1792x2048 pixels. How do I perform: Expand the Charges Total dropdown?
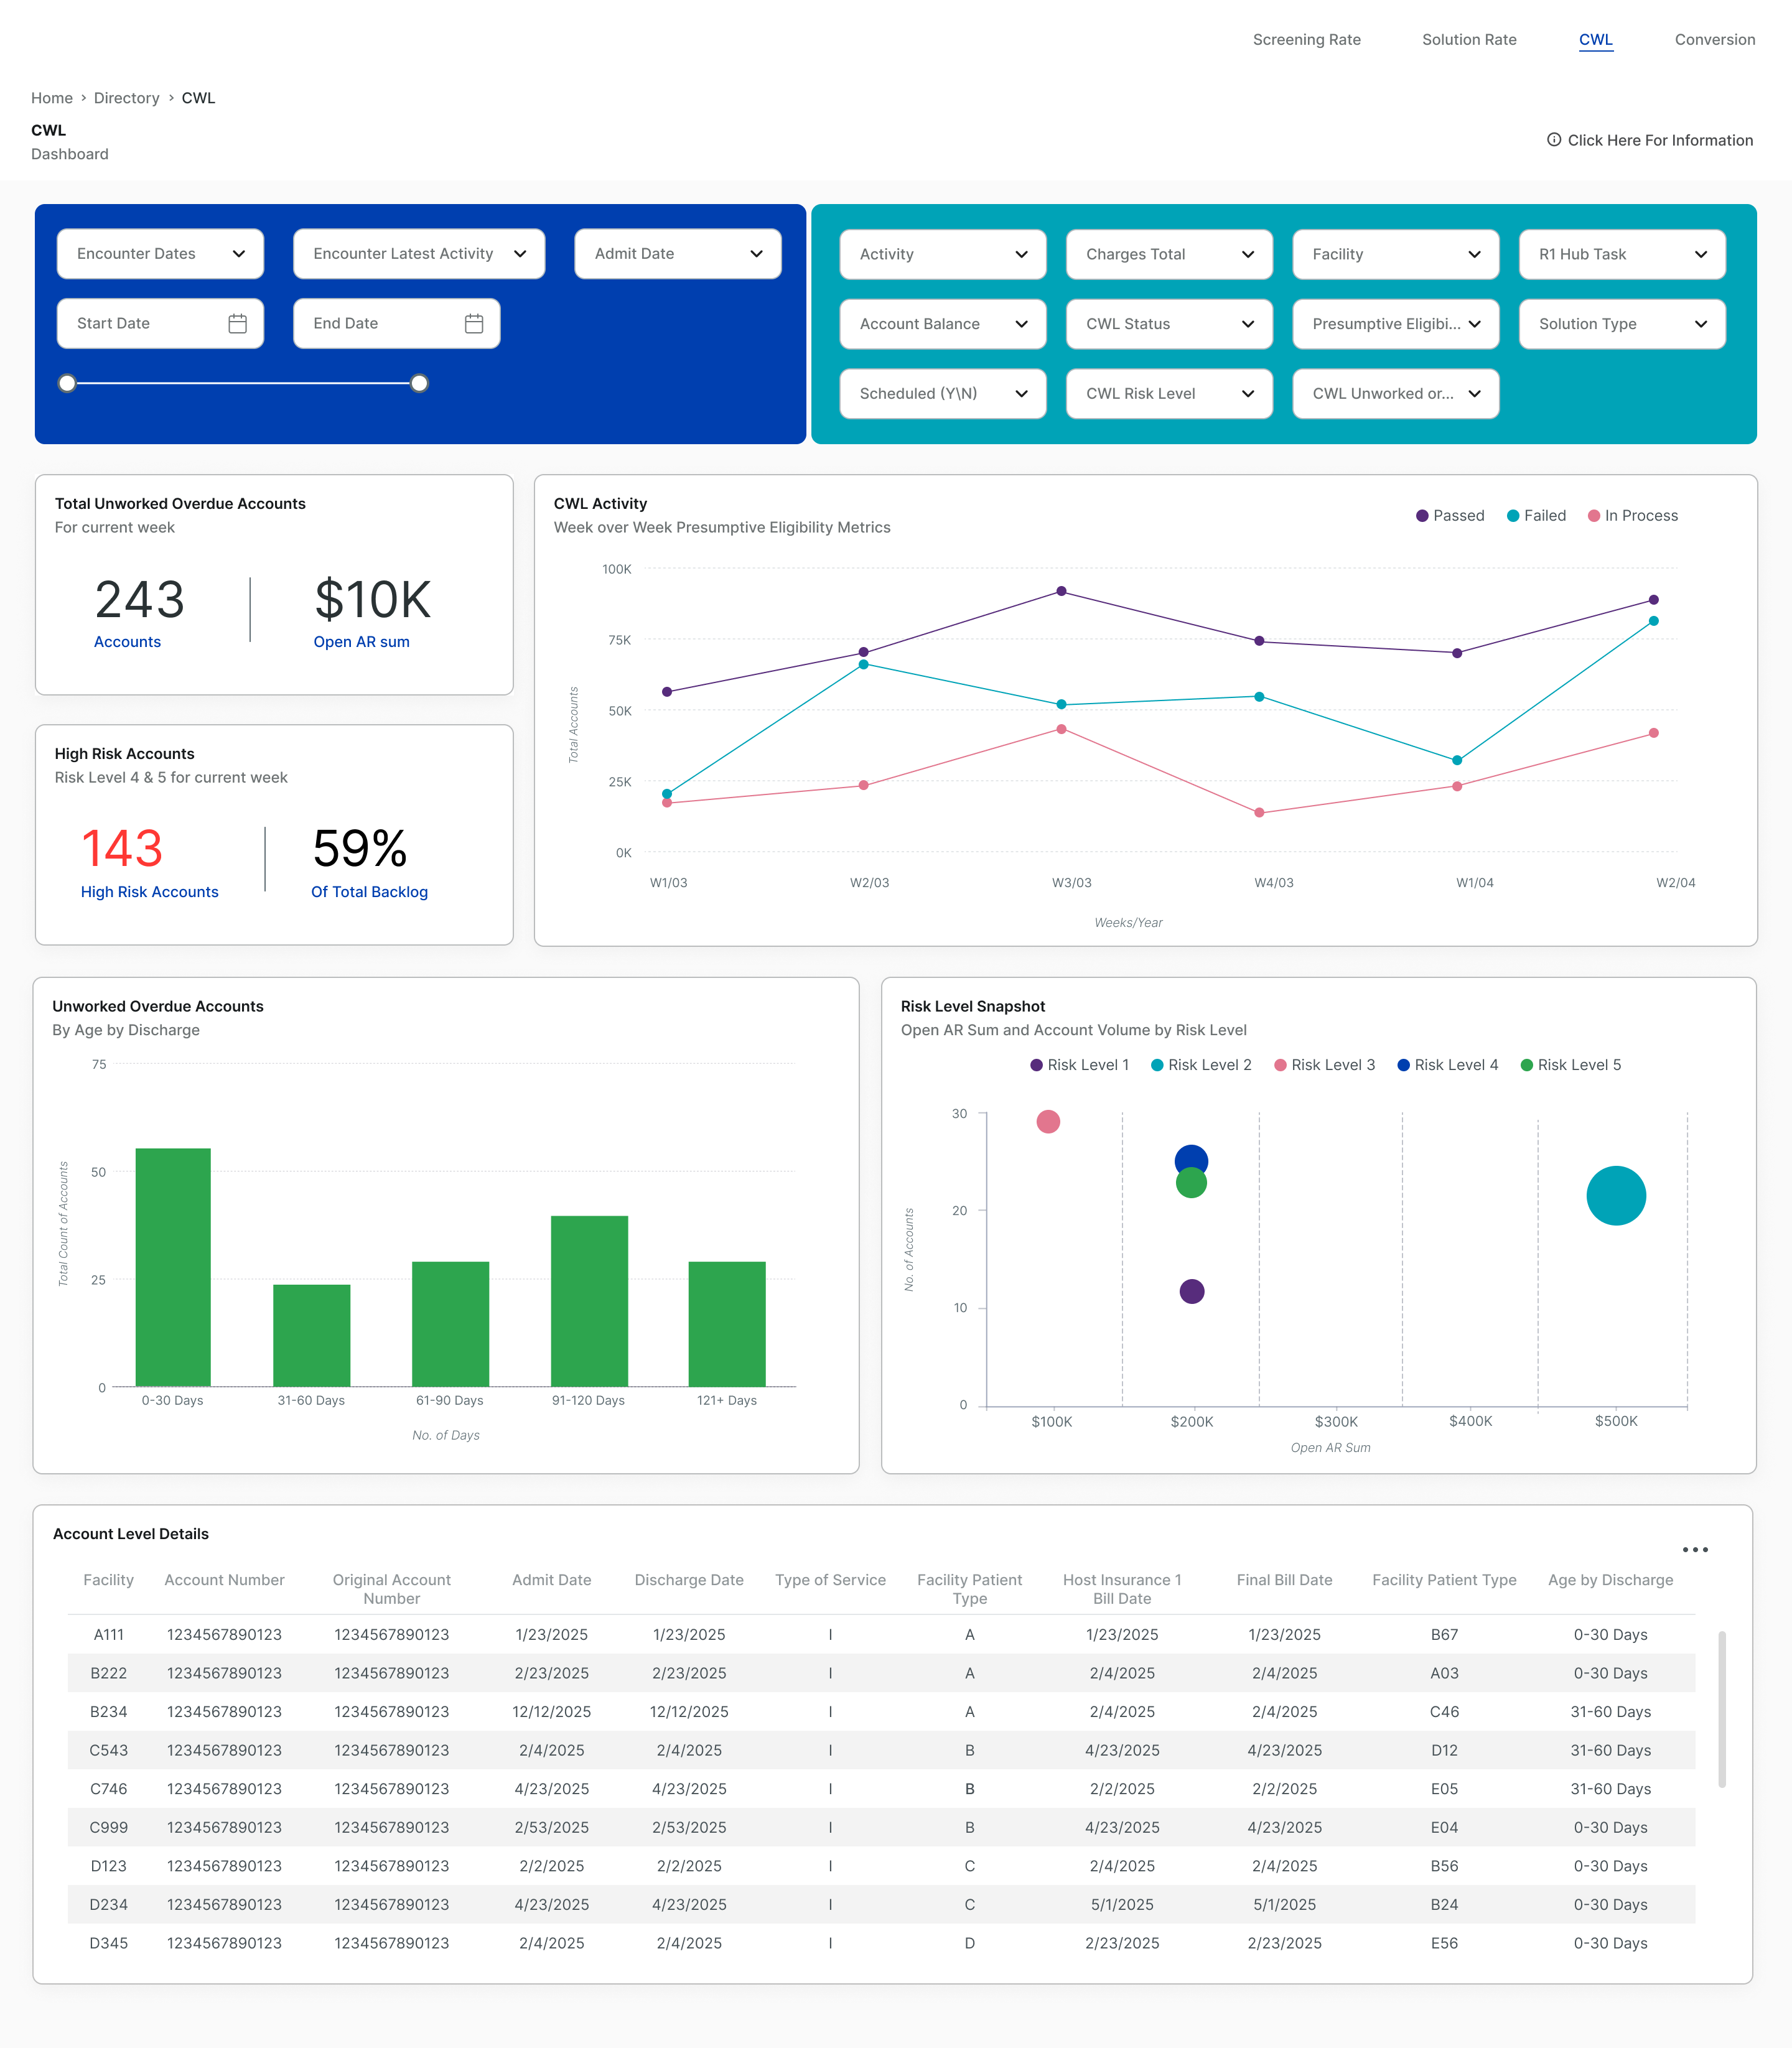[x=1169, y=255]
